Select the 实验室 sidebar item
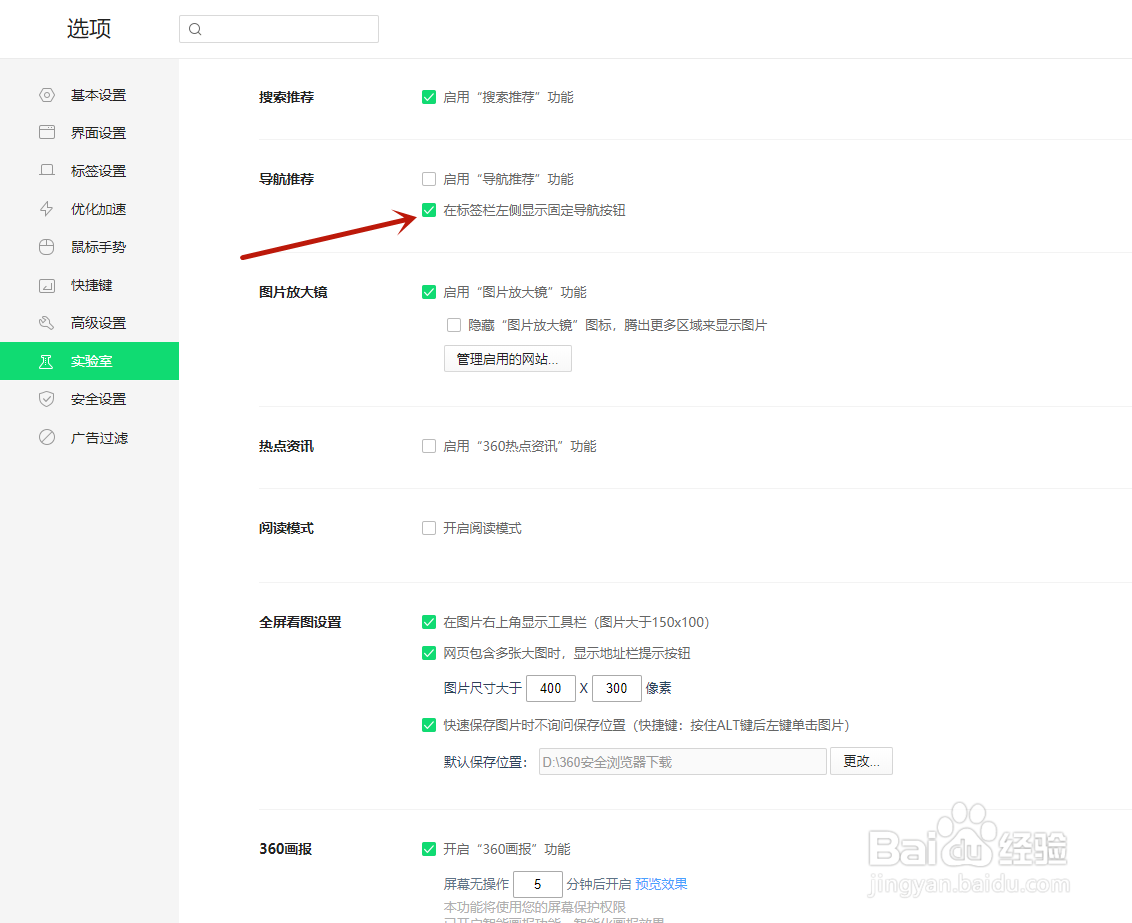Image resolution: width=1132 pixels, height=923 pixels. pos(90,361)
